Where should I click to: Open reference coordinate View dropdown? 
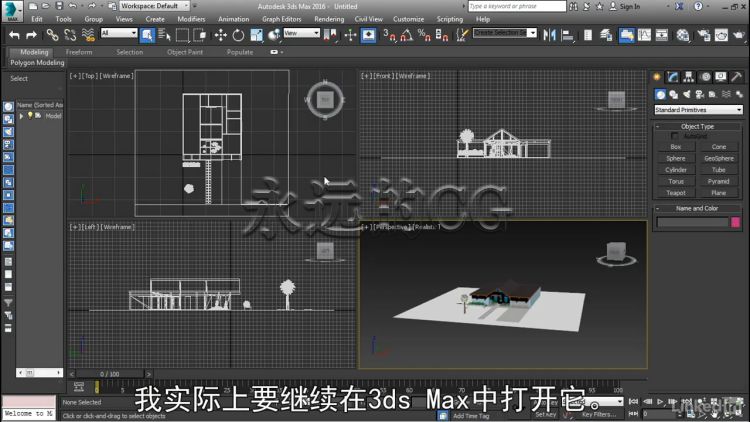(x=301, y=33)
